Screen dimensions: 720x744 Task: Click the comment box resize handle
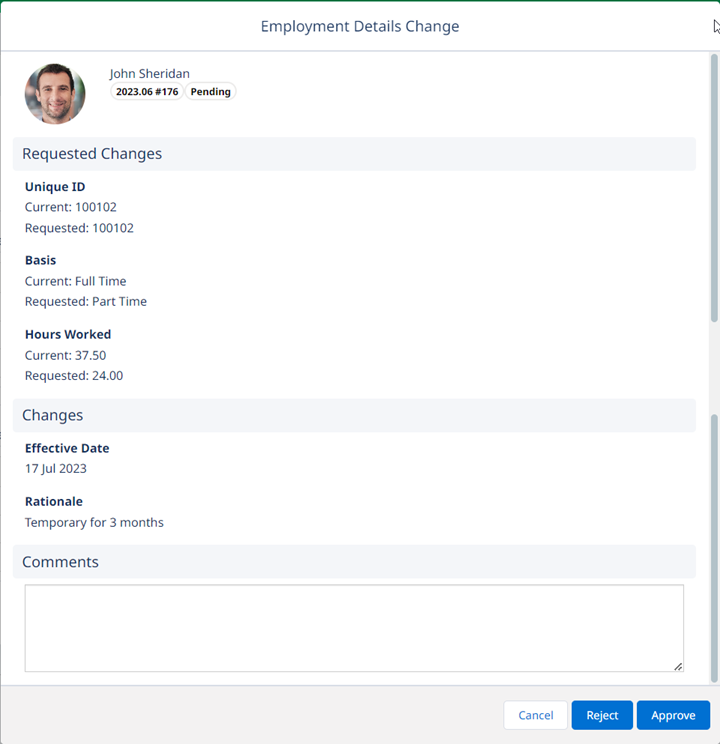(678, 666)
